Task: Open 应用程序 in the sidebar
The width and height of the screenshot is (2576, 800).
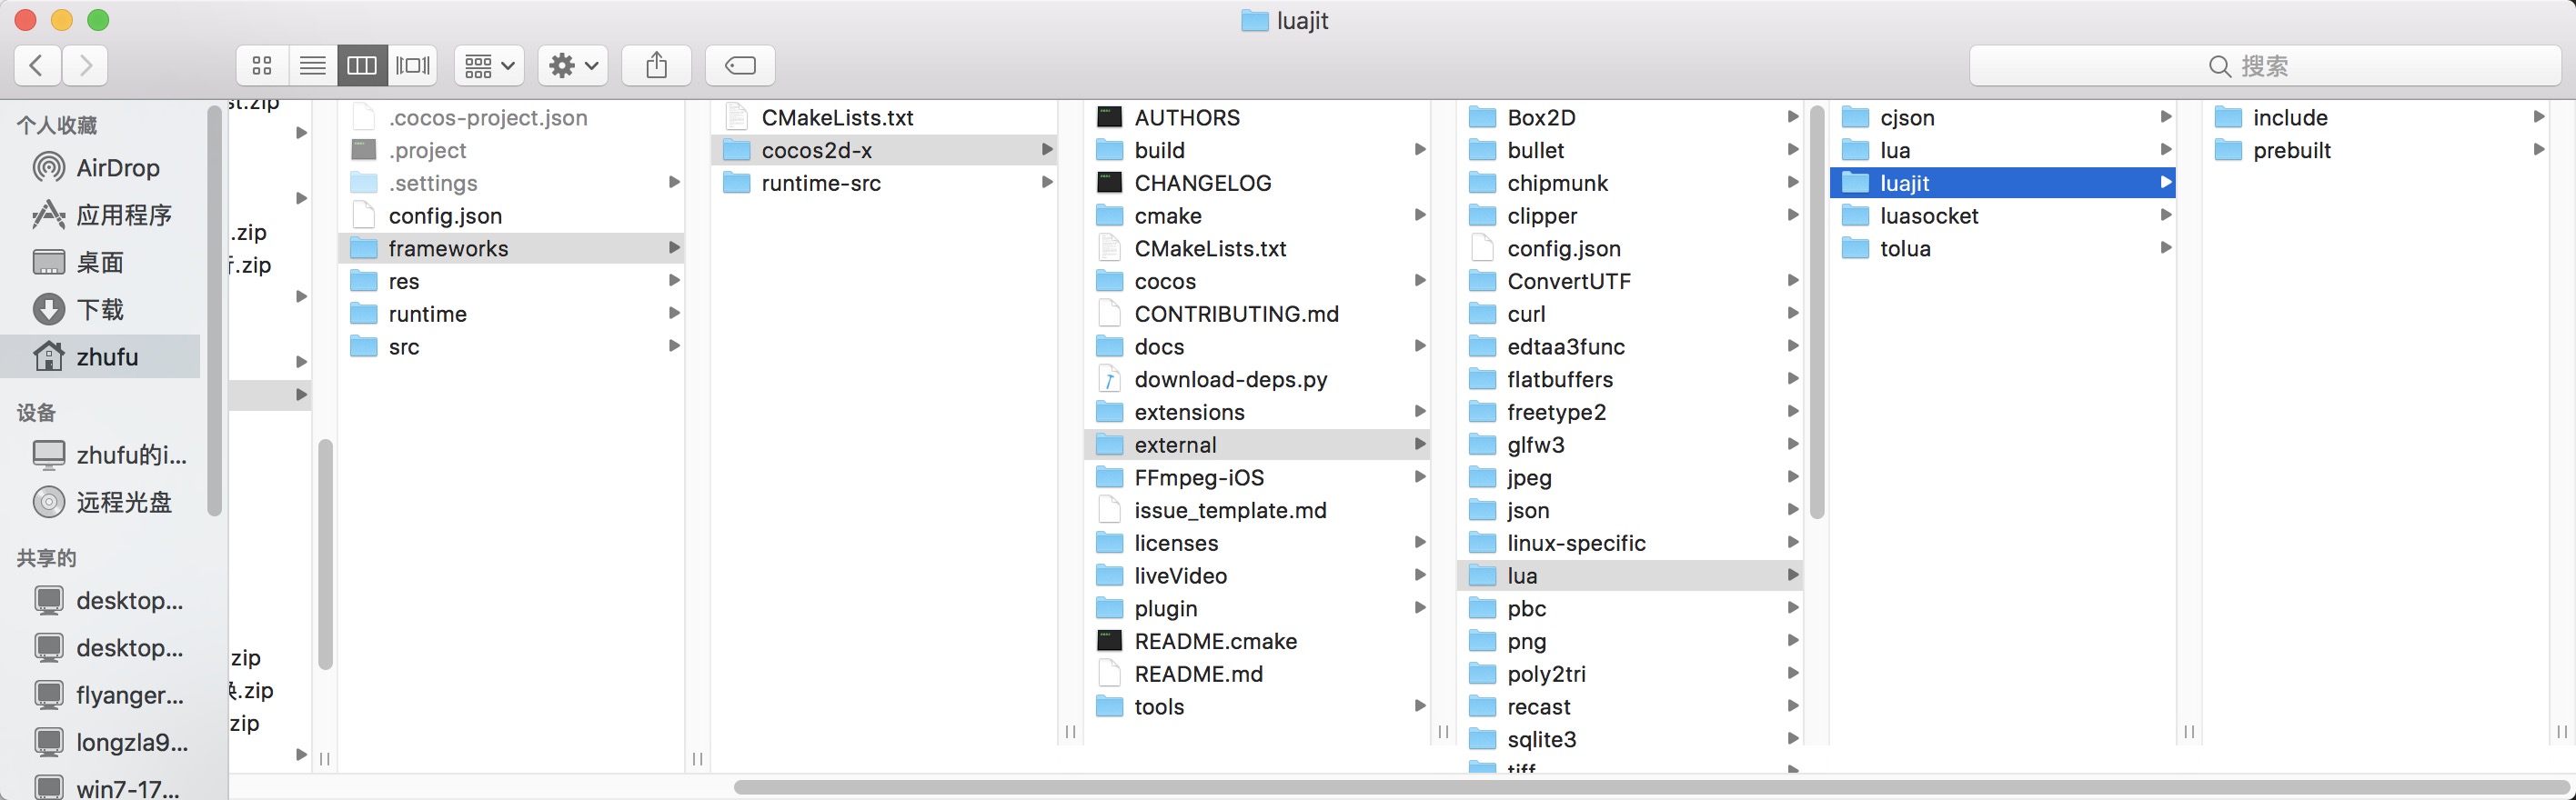Action: point(100,215)
